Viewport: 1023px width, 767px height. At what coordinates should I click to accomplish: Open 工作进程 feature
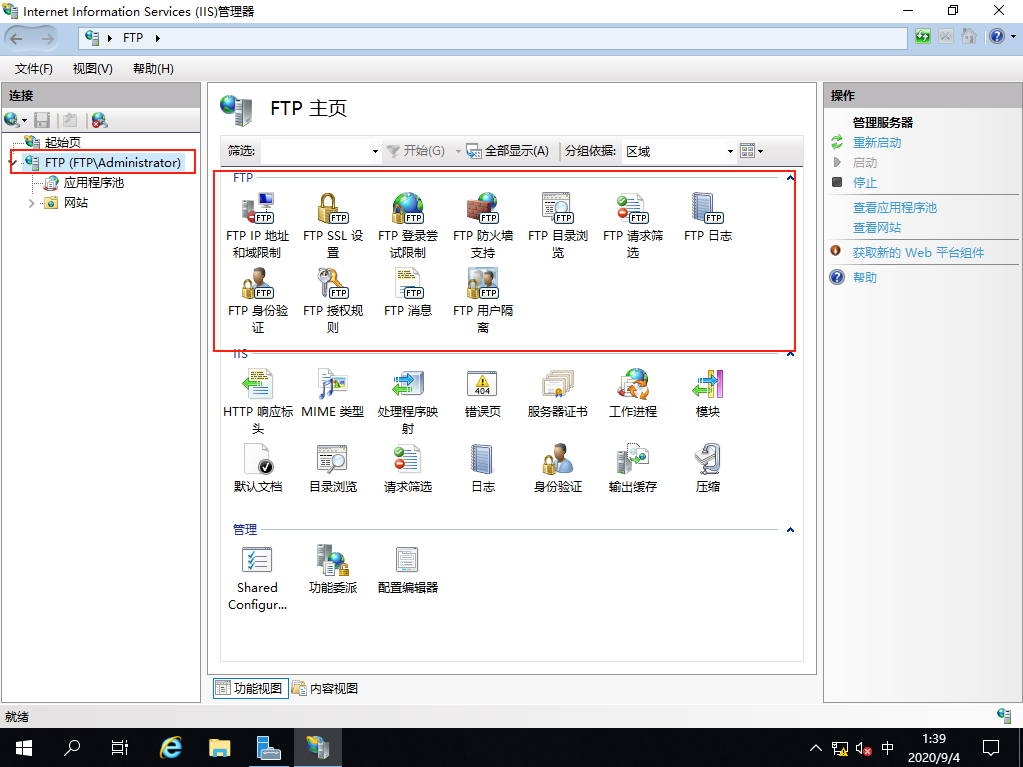(633, 393)
